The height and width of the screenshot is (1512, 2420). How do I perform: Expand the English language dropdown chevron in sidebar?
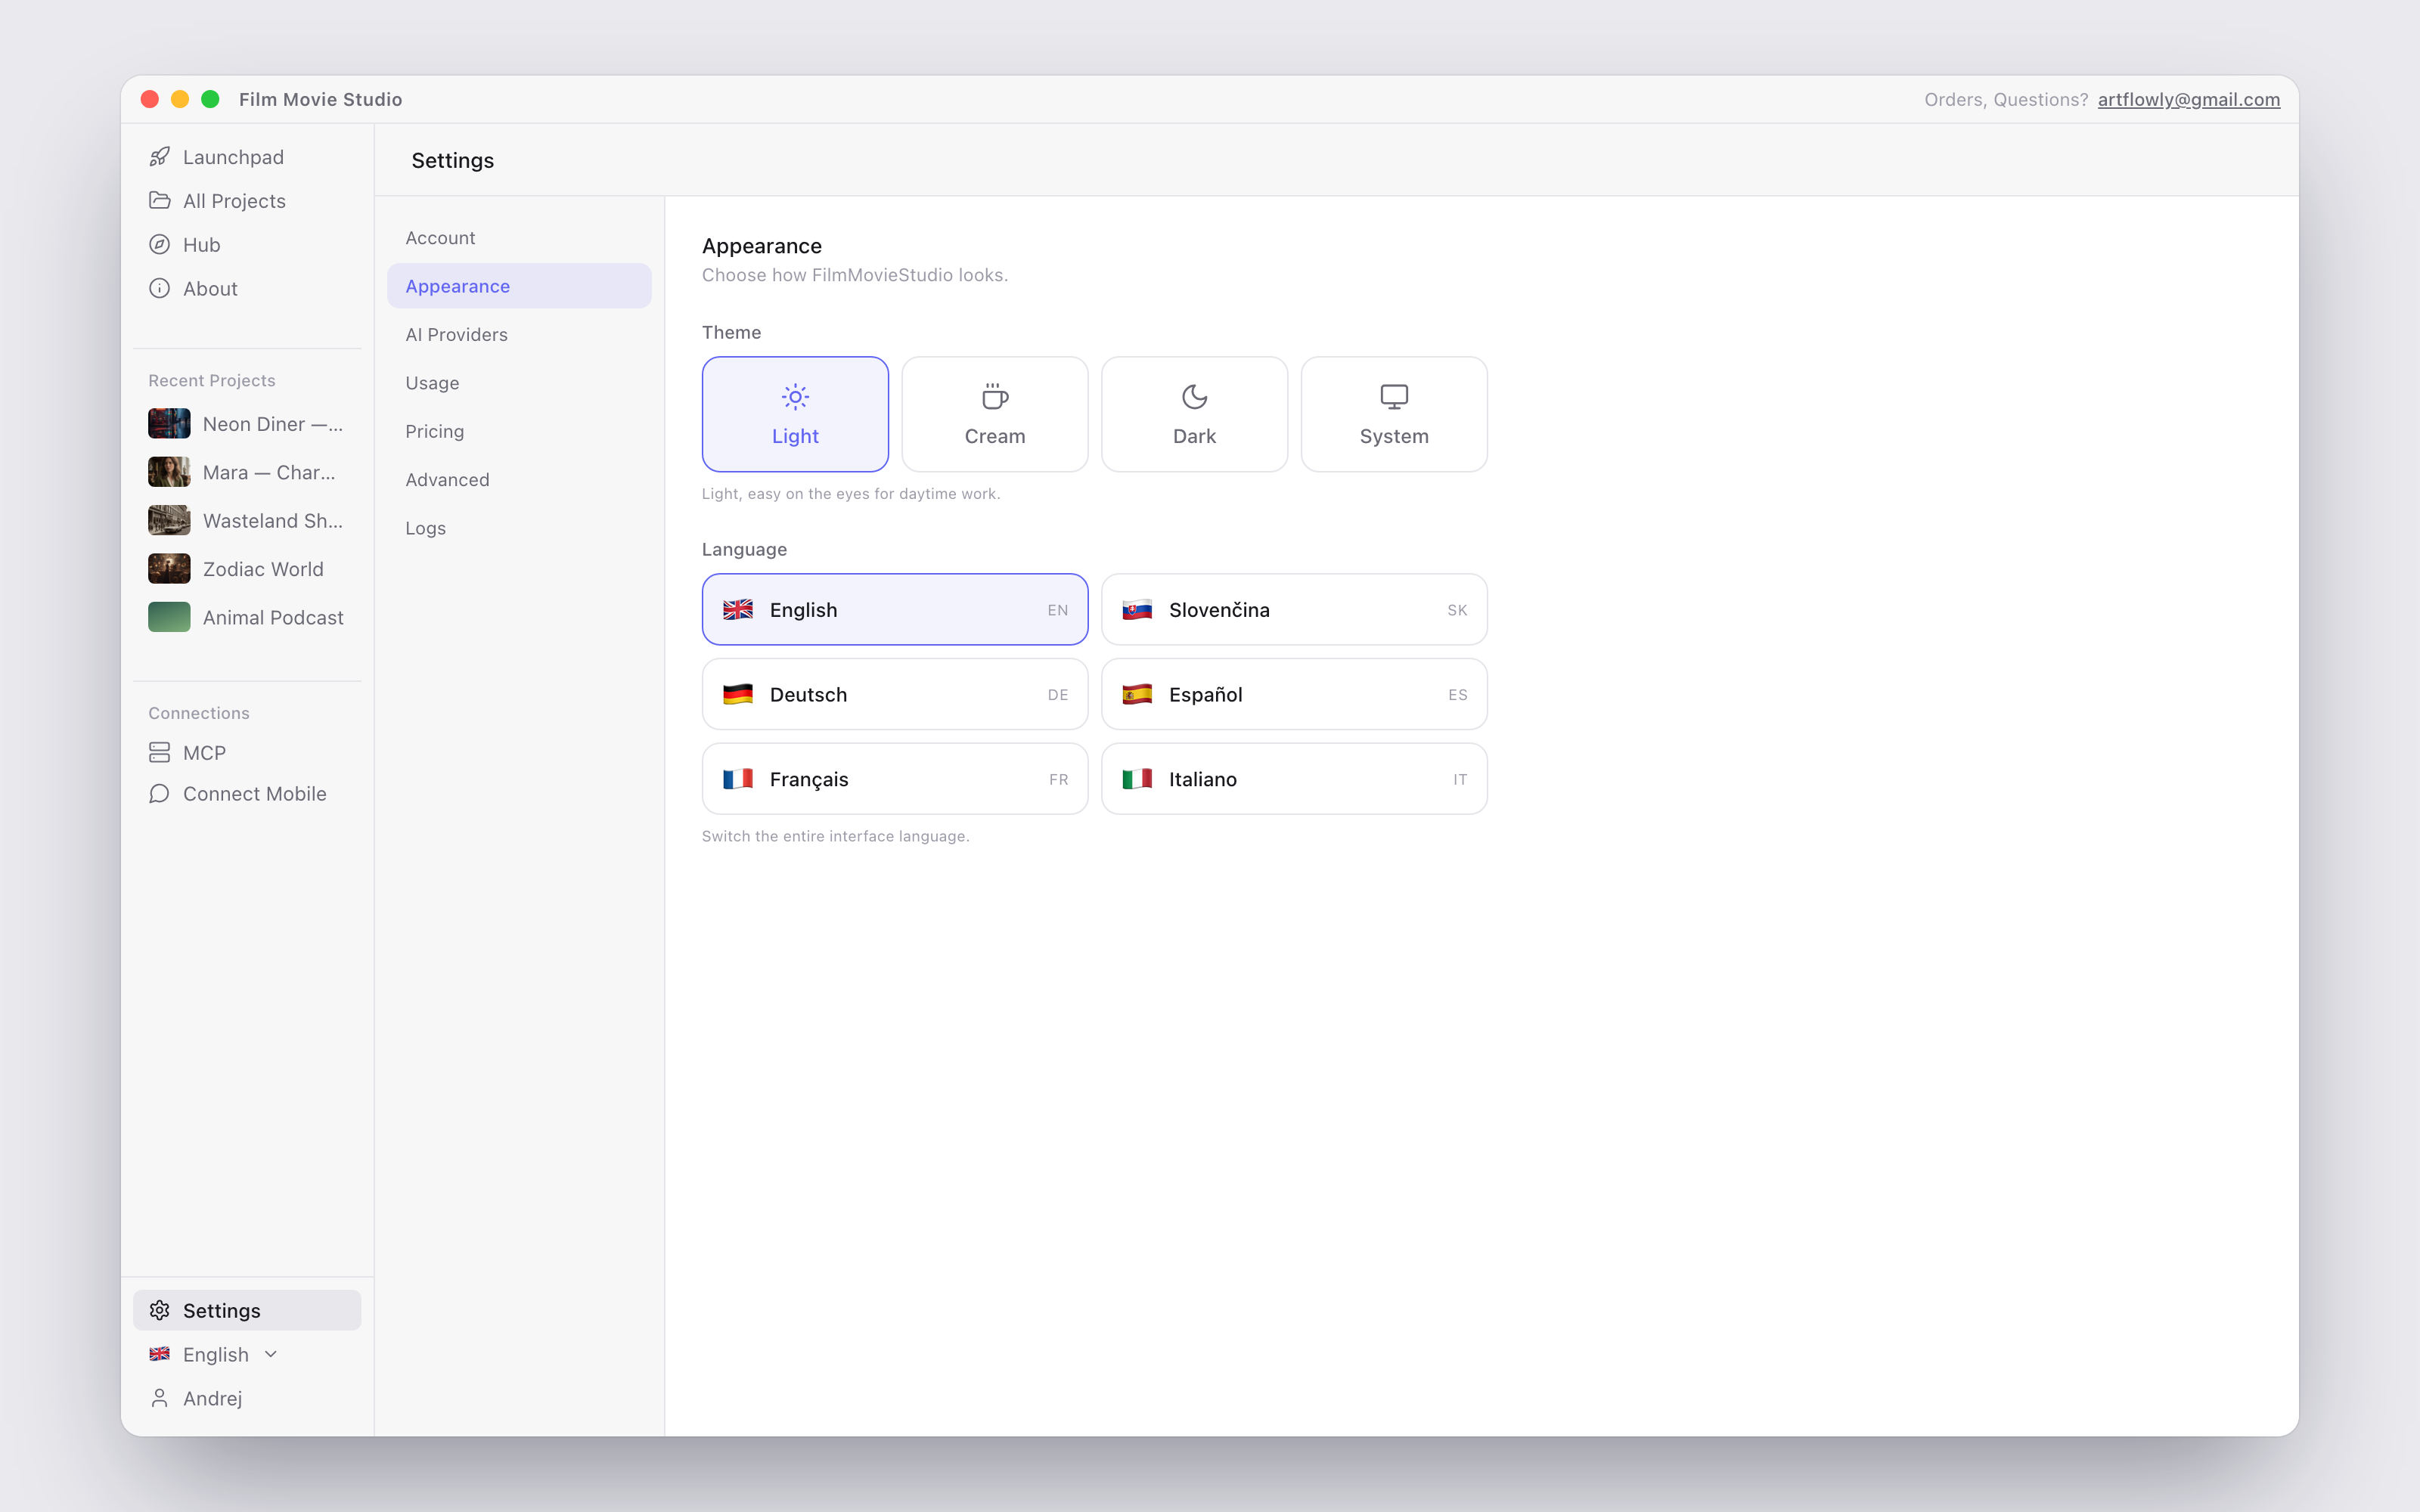click(270, 1354)
